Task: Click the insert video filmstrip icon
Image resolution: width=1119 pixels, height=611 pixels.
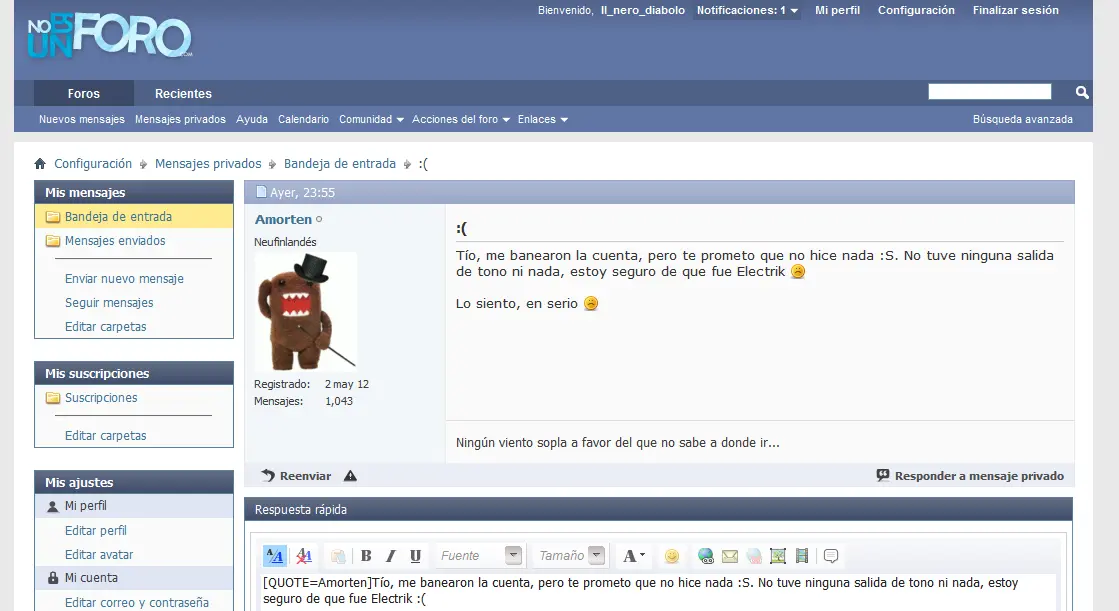Action: [x=801, y=556]
